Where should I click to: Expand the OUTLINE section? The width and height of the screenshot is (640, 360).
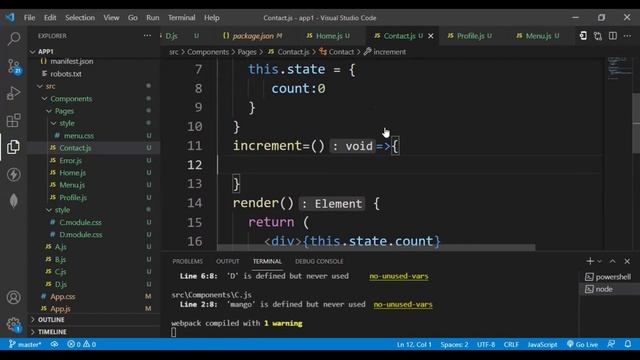[x=51, y=320]
